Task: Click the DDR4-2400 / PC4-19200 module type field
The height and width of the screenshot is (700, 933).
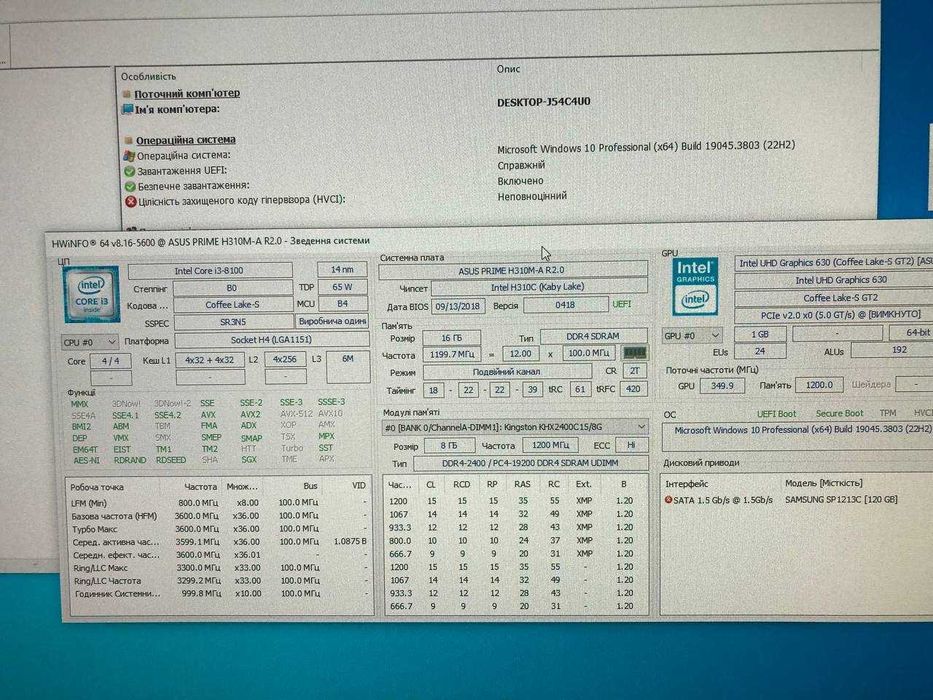Action: click(x=531, y=463)
